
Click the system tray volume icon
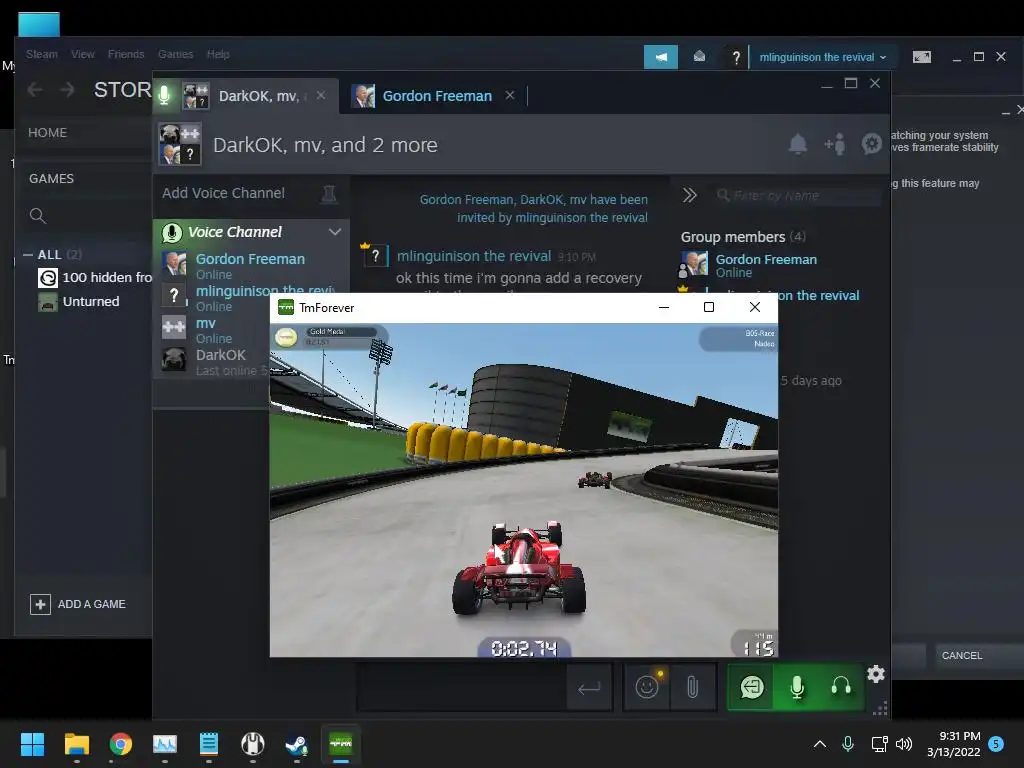(904, 744)
